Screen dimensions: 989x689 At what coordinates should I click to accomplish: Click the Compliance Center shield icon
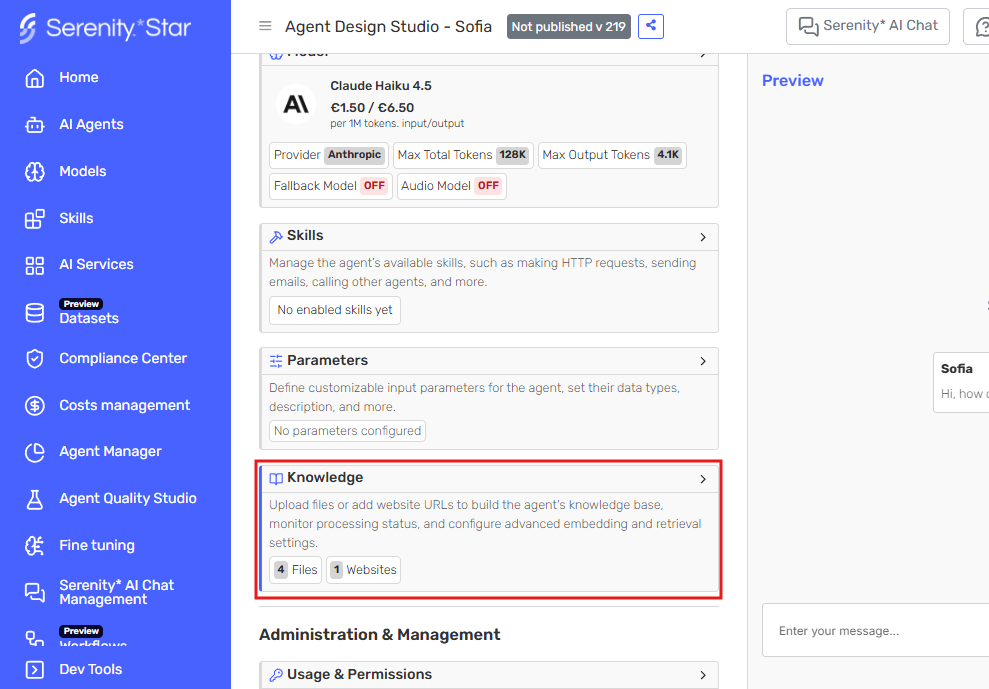click(35, 358)
